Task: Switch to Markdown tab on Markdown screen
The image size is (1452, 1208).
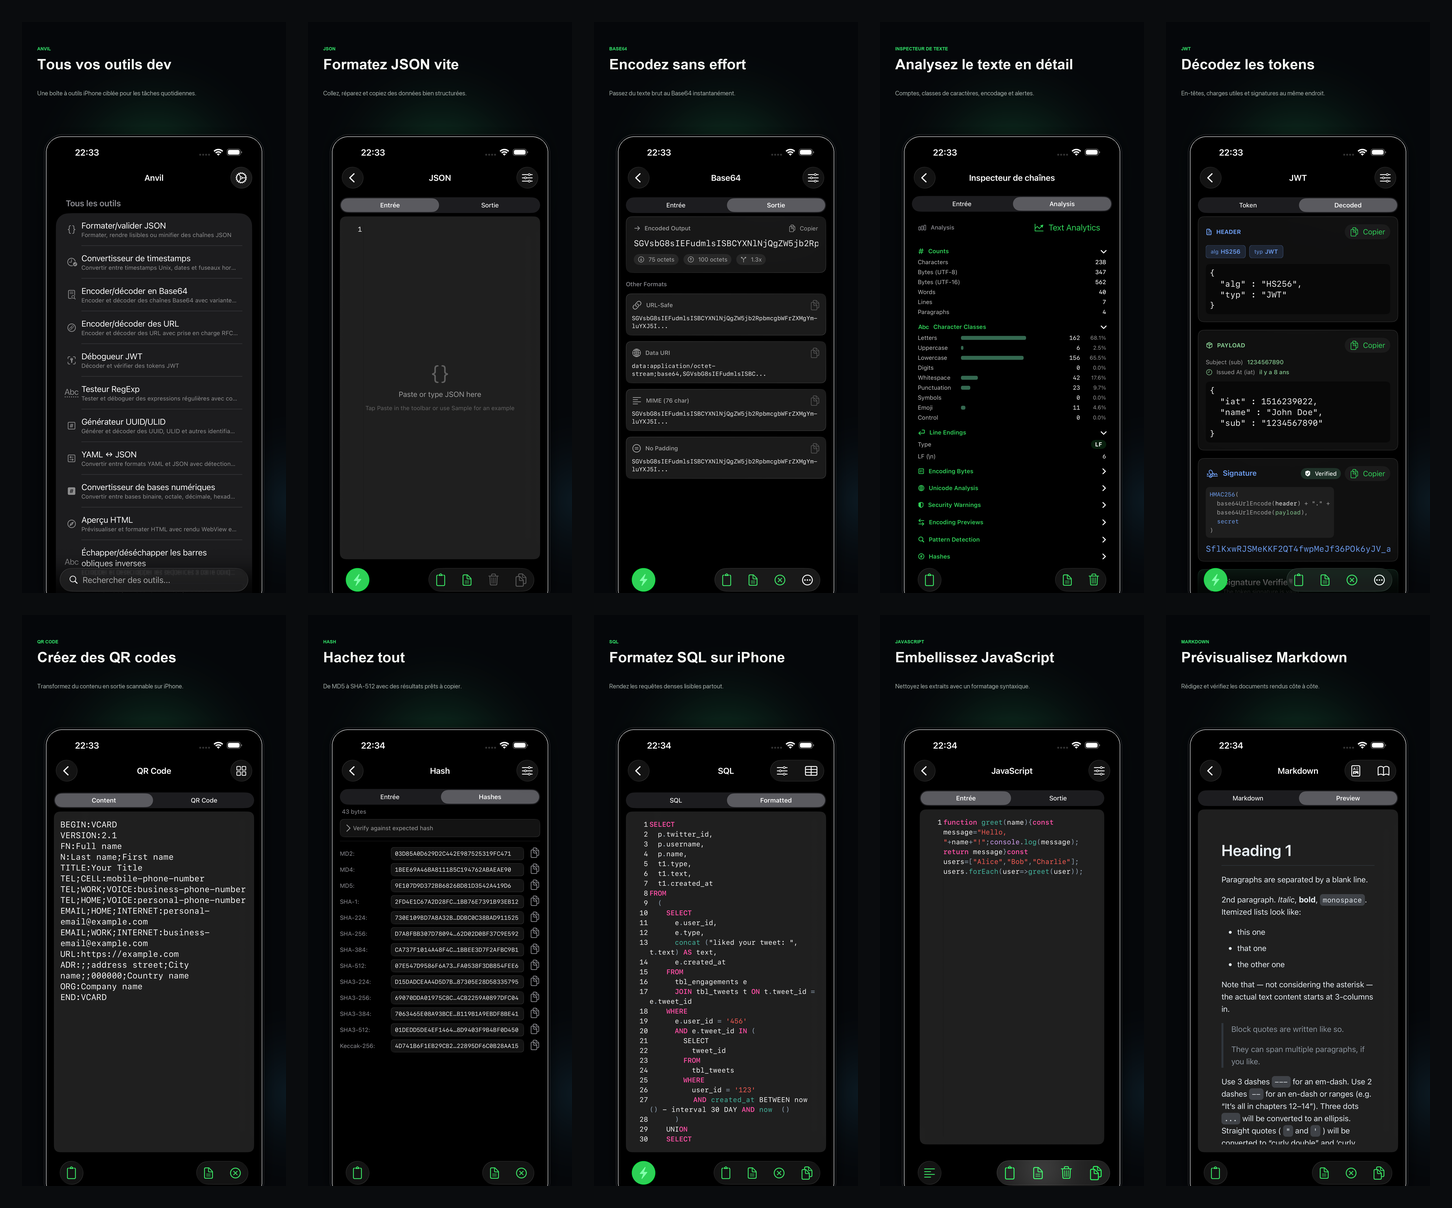Action: coord(1248,798)
